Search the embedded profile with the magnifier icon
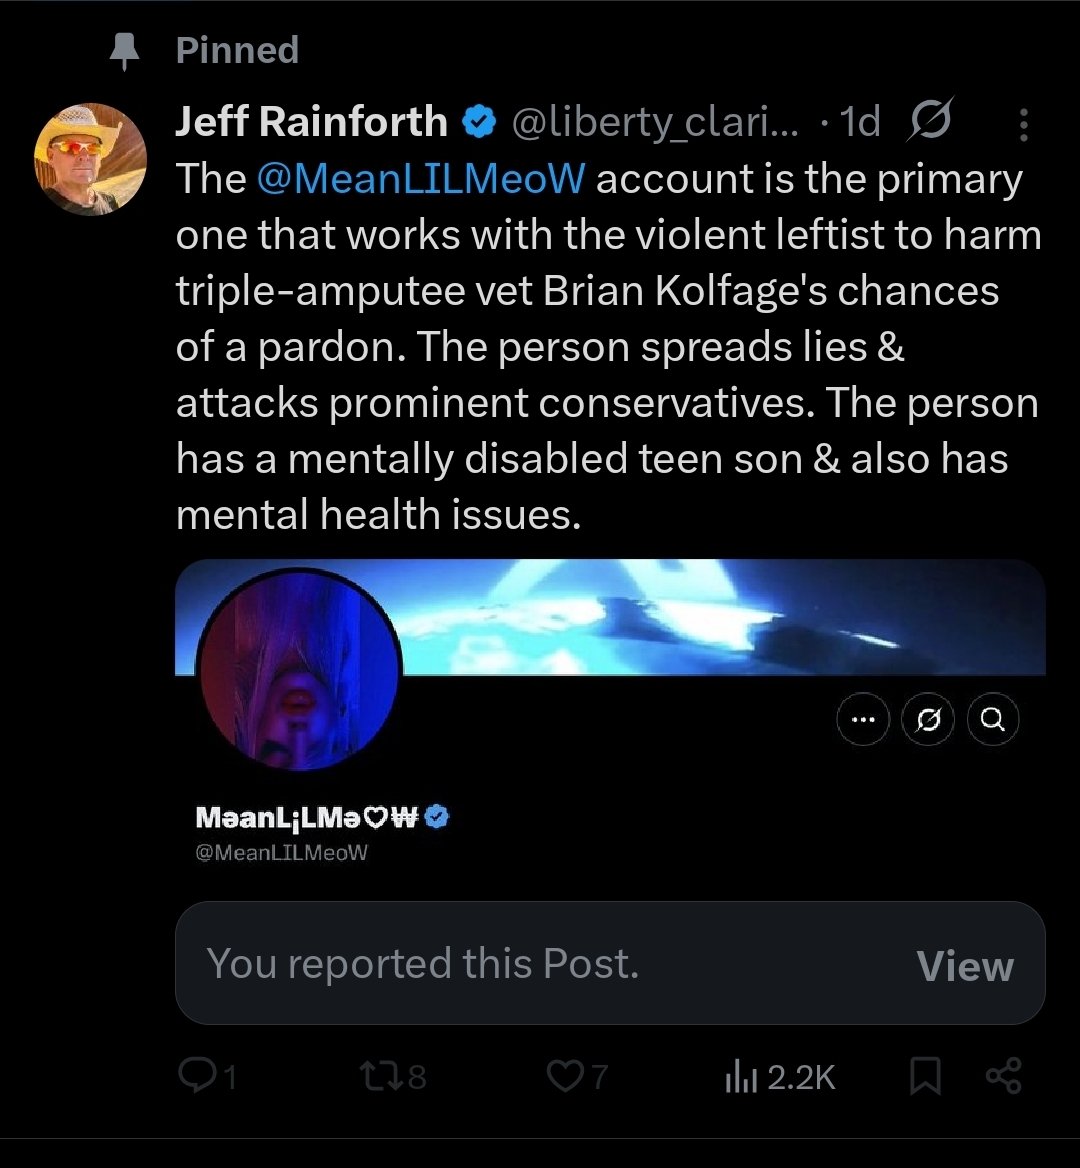Image resolution: width=1080 pixels, height=1168 pixels. [x=993, y=719]
